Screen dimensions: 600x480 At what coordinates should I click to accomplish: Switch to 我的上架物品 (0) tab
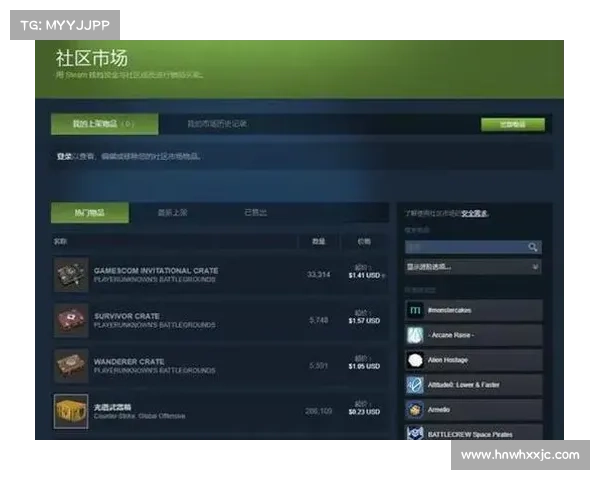tap(104, 124)
